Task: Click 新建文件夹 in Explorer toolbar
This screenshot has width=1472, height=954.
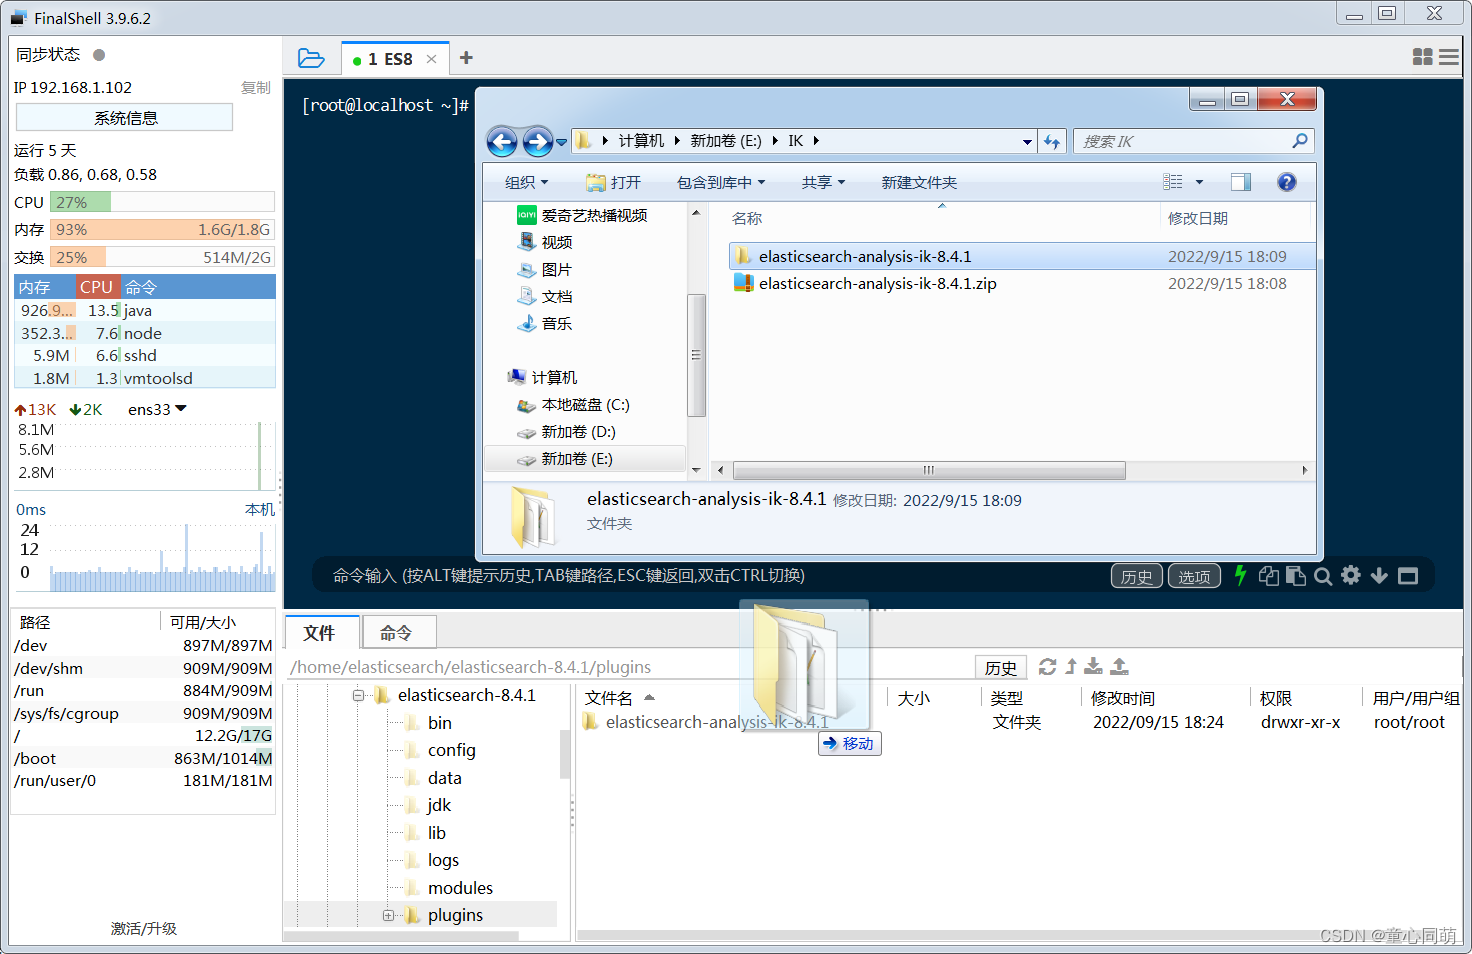Action: 919,182
